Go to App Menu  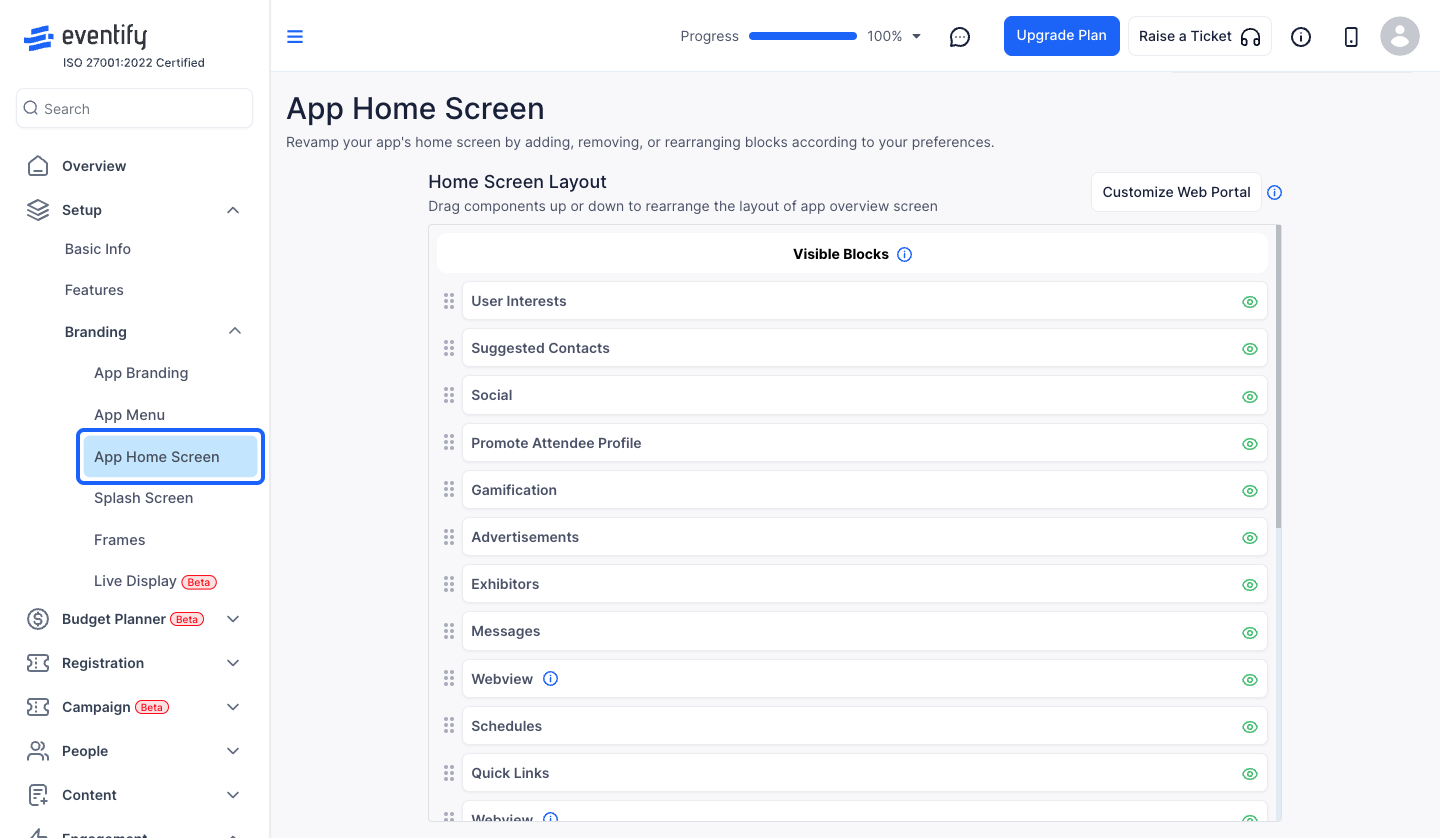point(130,415)
